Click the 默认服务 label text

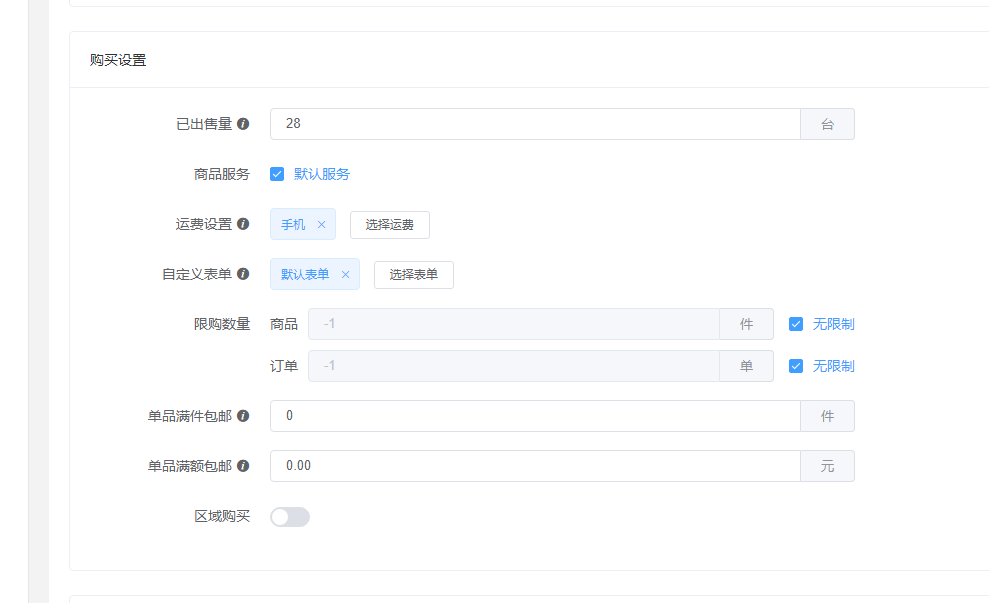[322, 174]
